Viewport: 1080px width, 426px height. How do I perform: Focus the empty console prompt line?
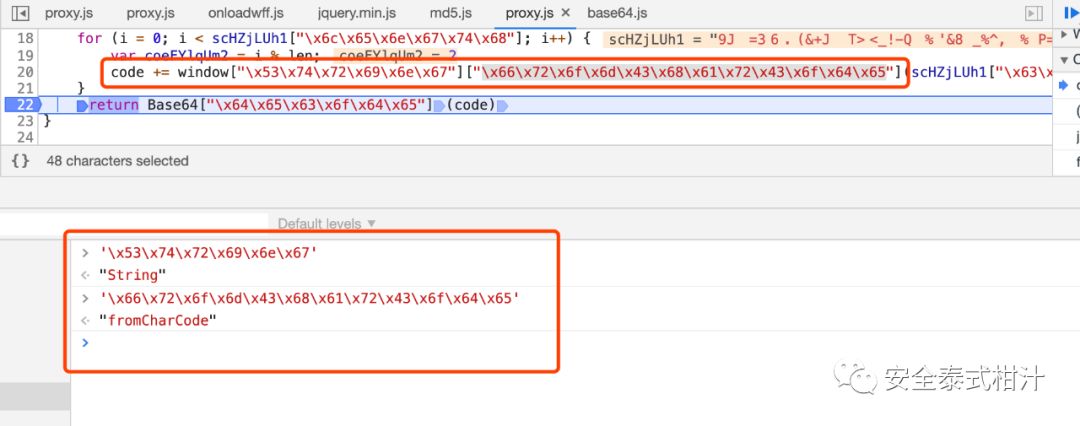pyautogui.click(x=300, y=343)
